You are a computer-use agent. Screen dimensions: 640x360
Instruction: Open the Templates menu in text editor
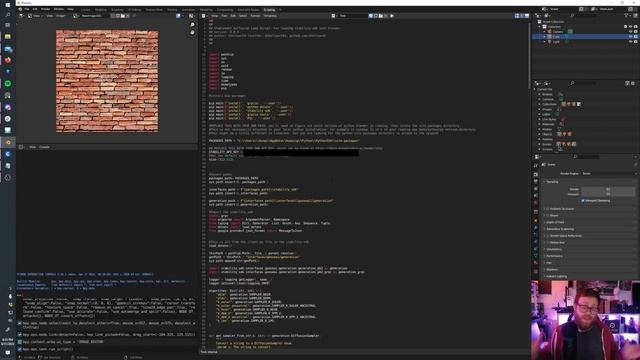pos(270,16)
